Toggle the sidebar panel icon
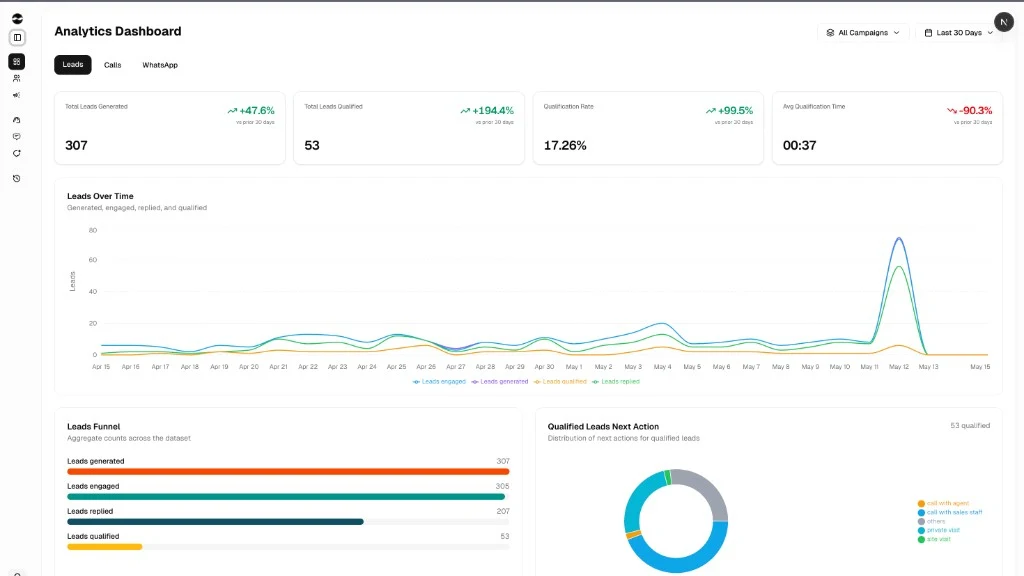The image size is (1024, 576). tap(17, 38)
